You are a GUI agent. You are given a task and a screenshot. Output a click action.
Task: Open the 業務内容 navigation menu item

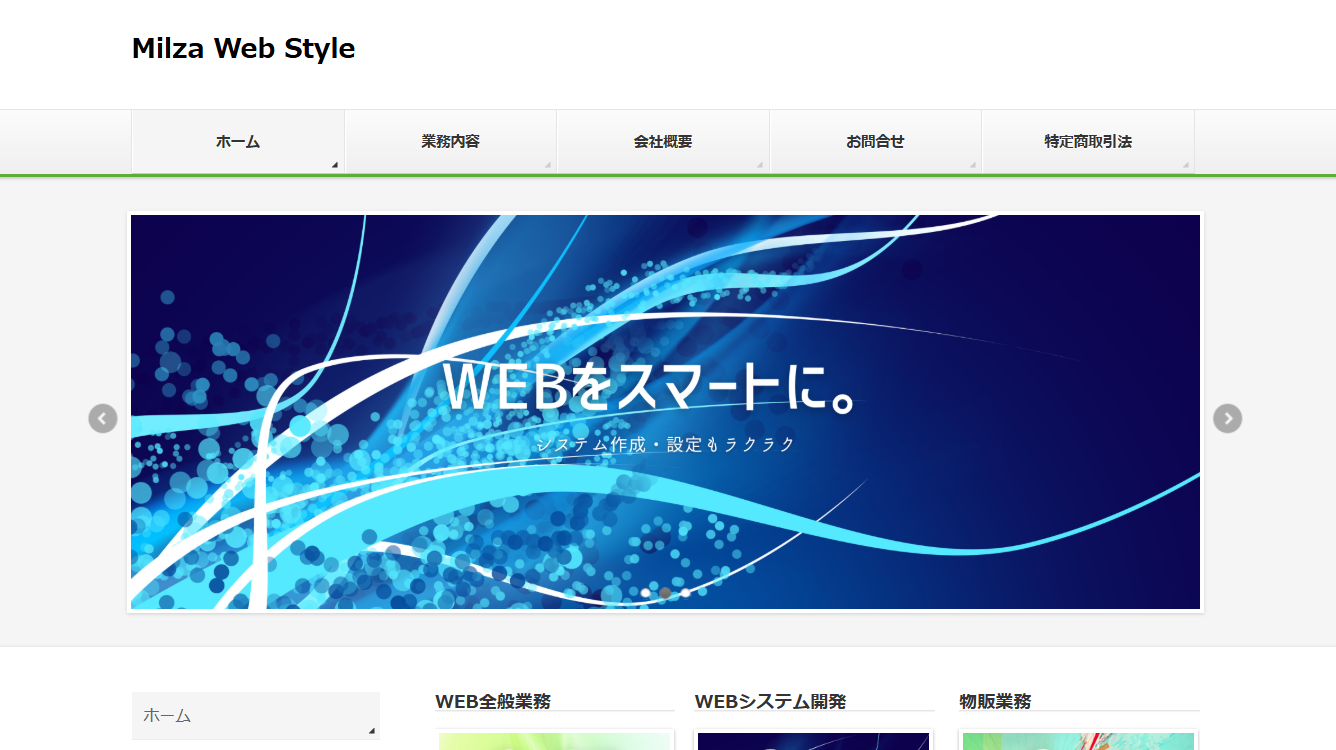(x=450, y=142)
